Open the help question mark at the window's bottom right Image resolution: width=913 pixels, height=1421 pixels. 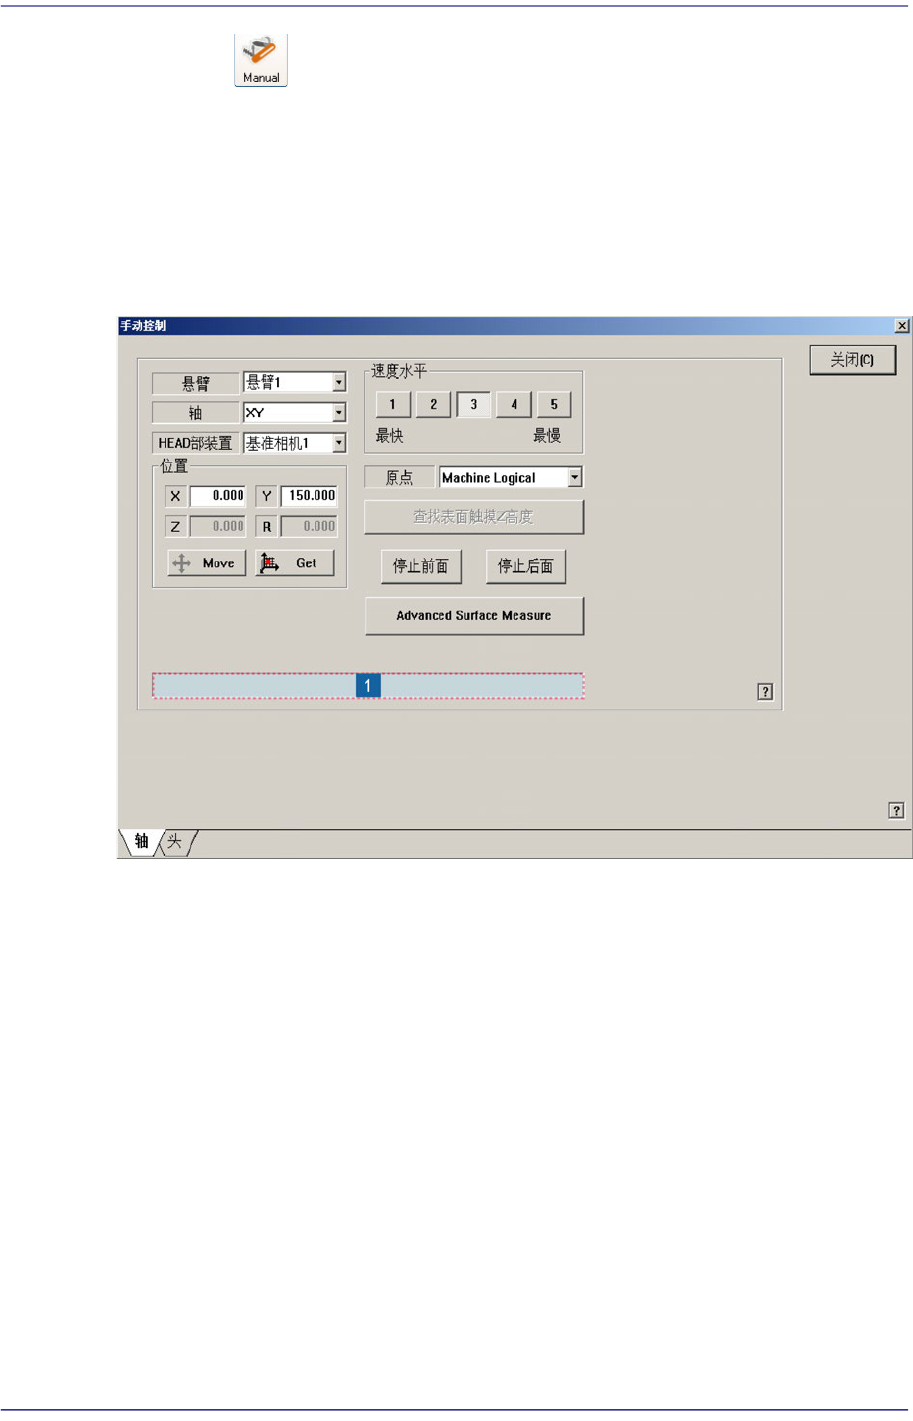[896, 810]
